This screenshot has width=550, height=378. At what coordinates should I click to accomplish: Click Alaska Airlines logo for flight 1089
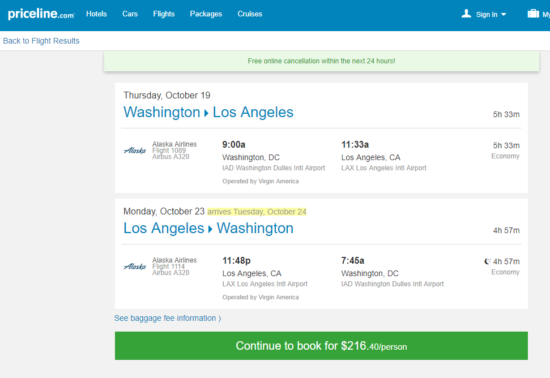[x=135, y=150]
